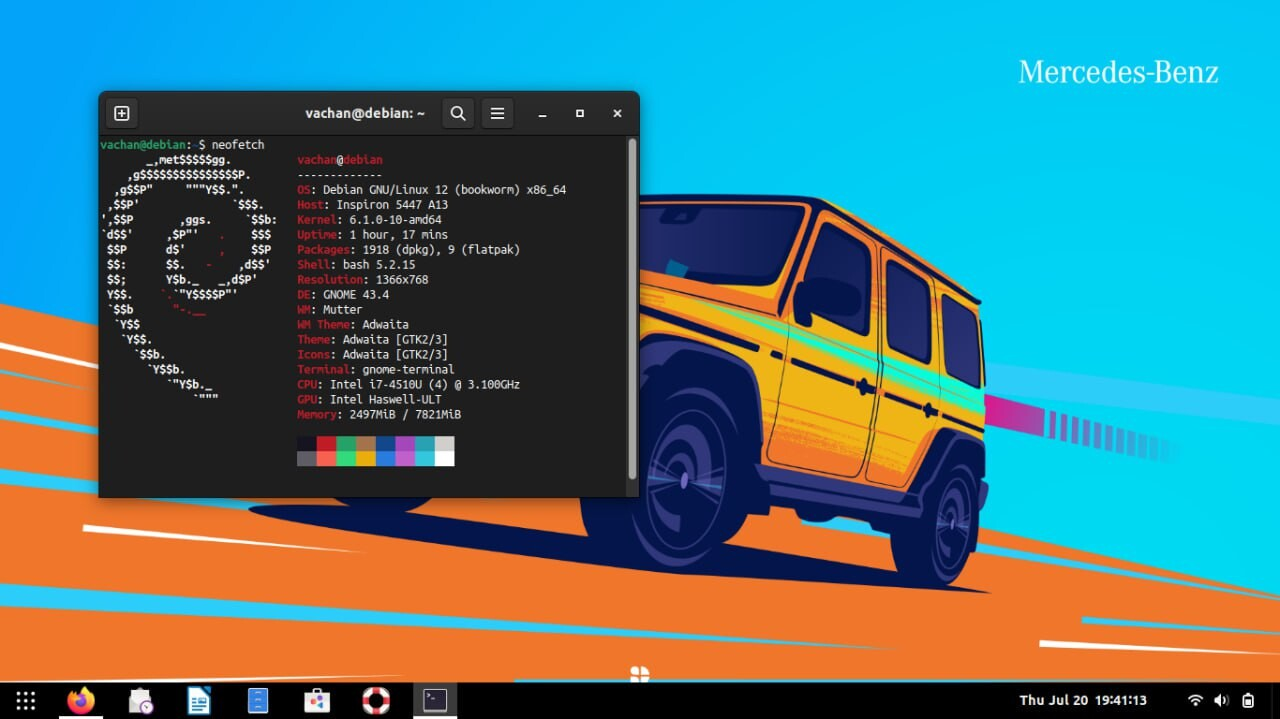The image size is (1280, 719).
Task: Open Evolution mail and calendar app
Action: click(x=141, y=701)
